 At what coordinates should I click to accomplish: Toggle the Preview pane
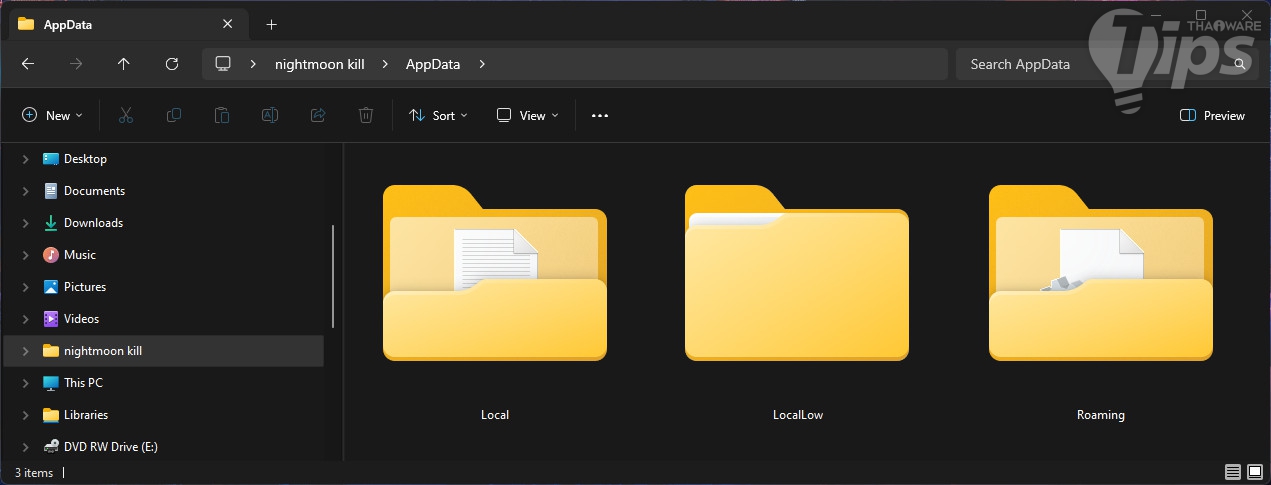(x=1213, y=116)
